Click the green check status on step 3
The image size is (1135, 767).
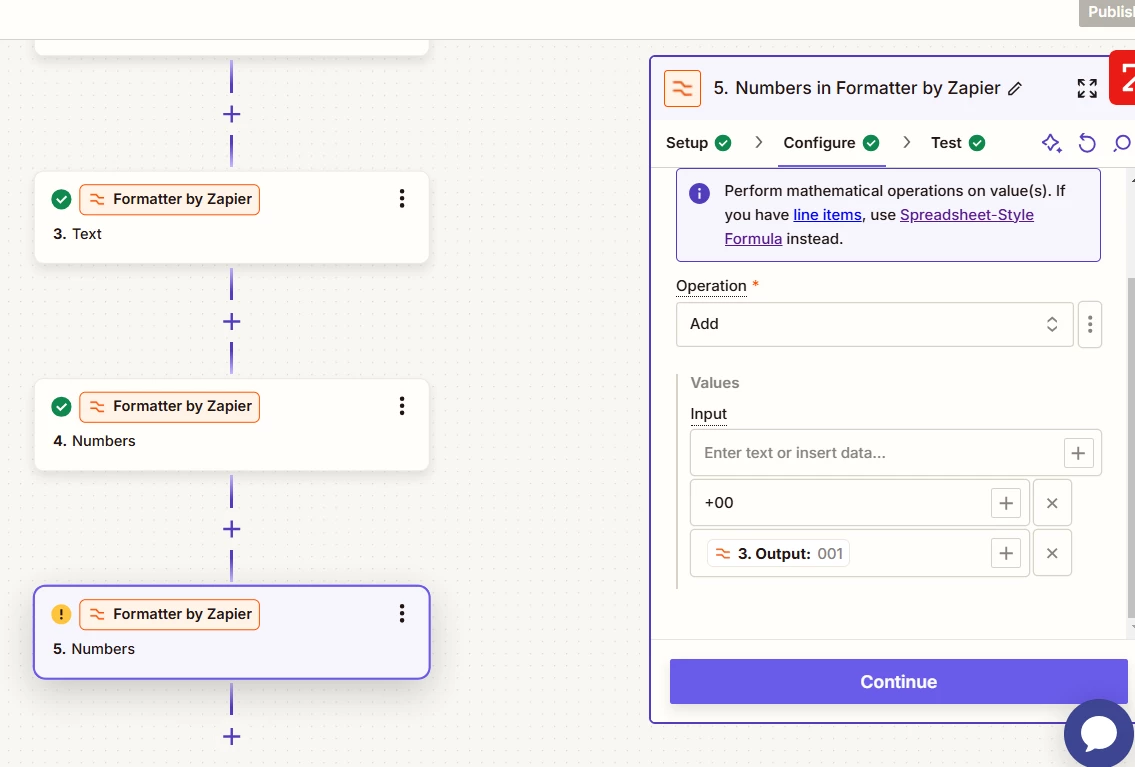point(62,199)
